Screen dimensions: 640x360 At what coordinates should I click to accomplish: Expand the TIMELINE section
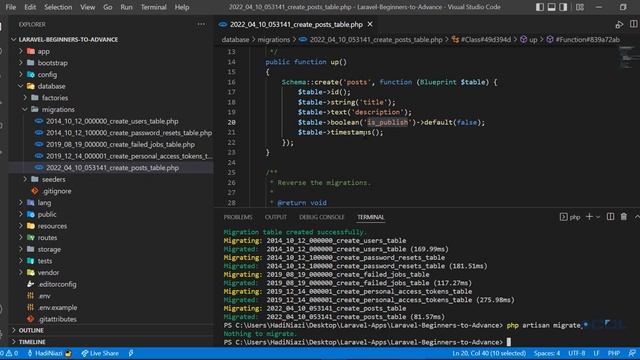[x=14, y=342]
